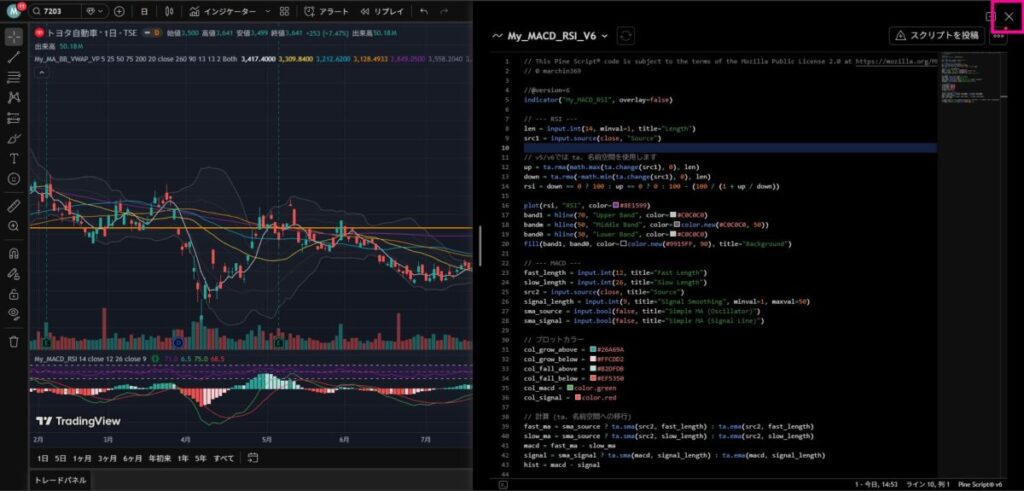Screen dimensions: 1024x491
Task: Click the trash icon to remove drawings
Action: 14,341
